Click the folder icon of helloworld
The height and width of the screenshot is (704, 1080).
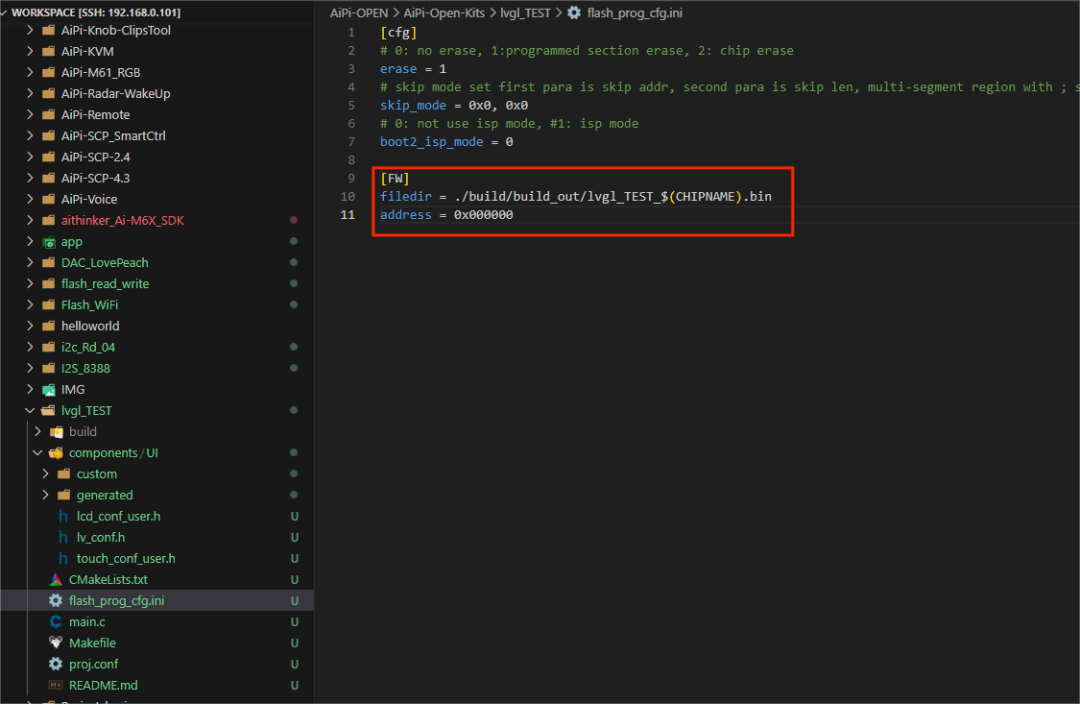(48, 326)
